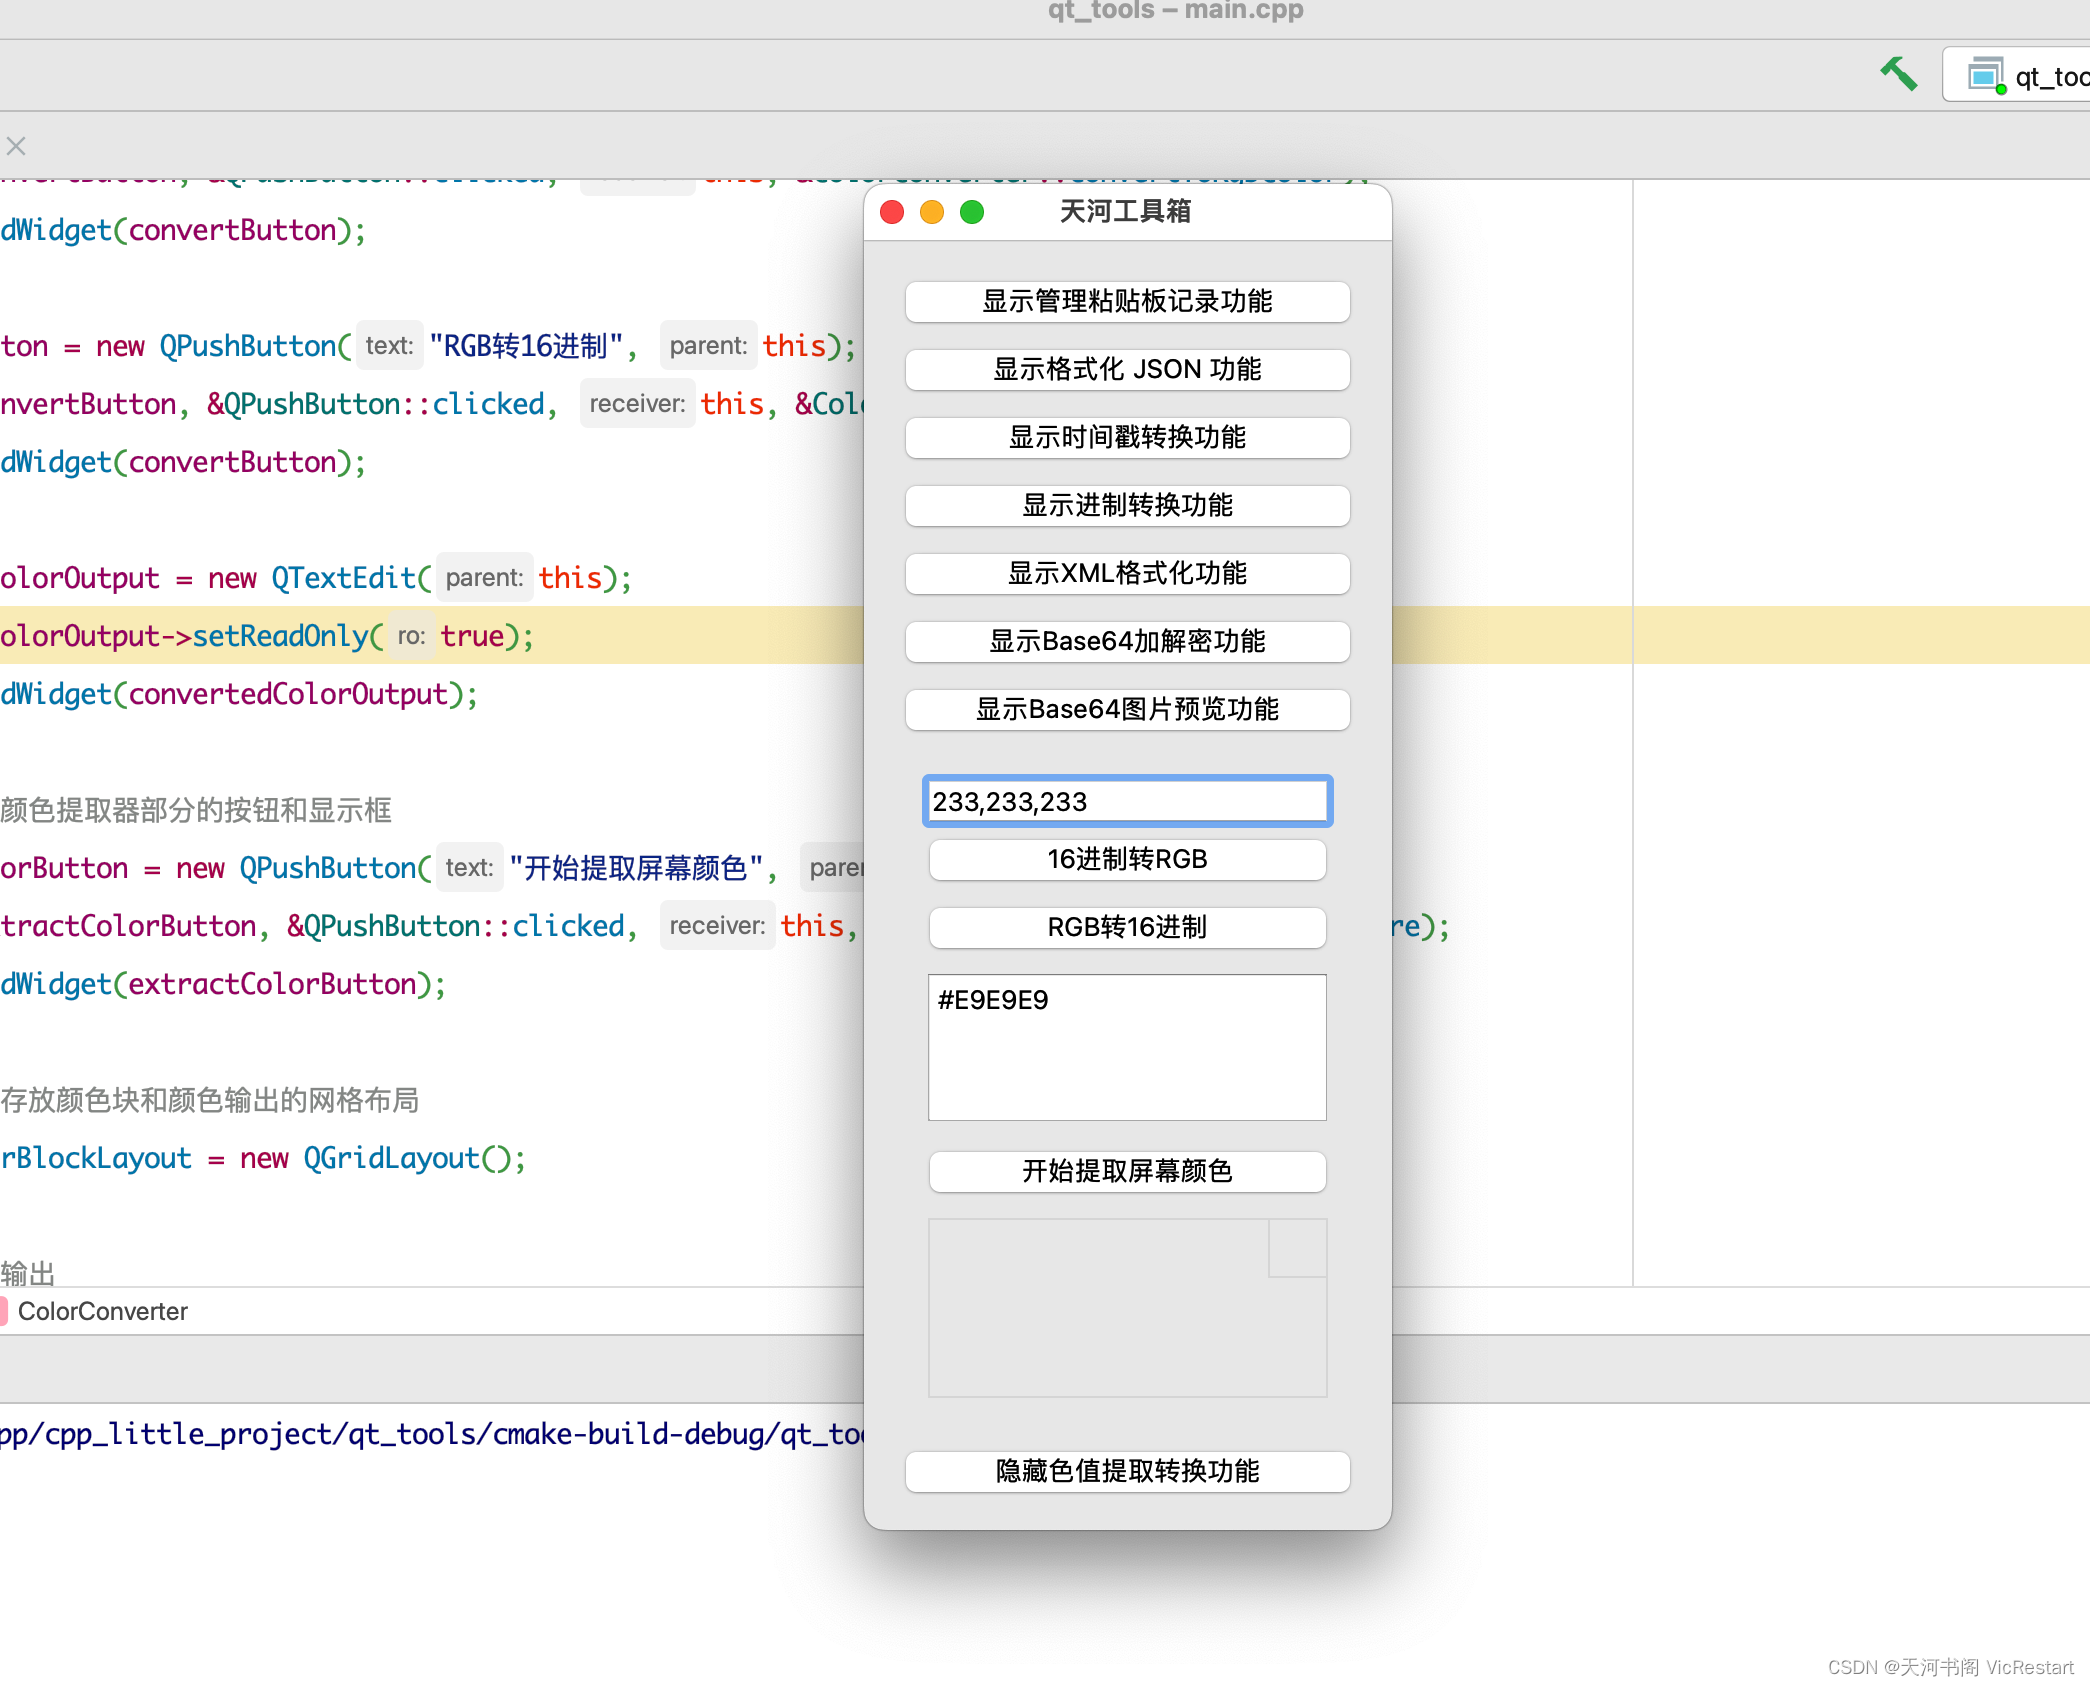Click 显示XML格式化功能 button
Viewport: 2090px width, 1686px height.
point(1127,573)
